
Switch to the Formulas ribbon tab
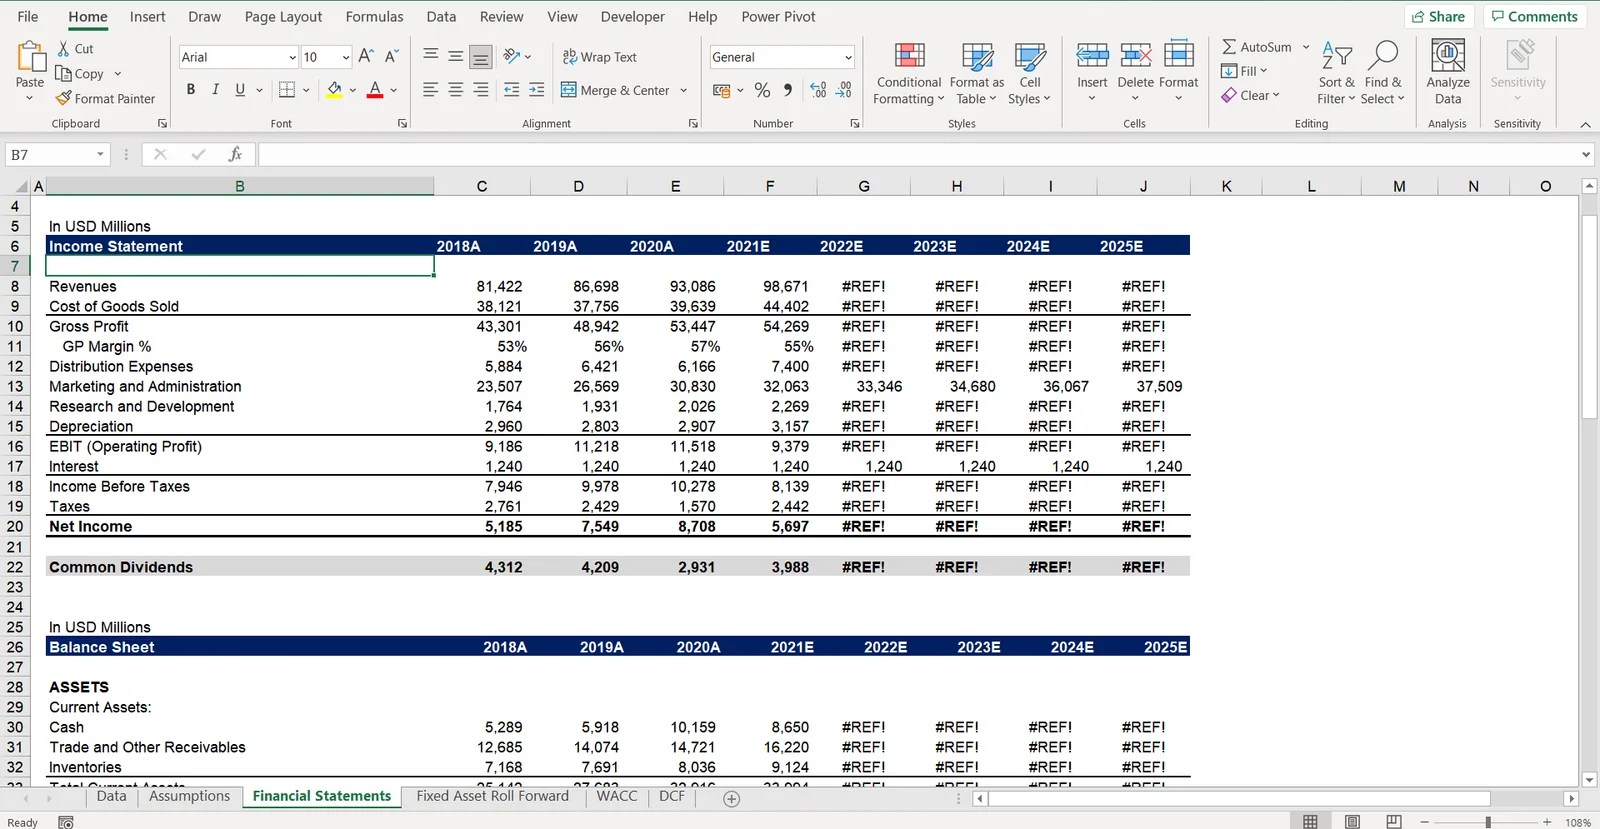(374, 17)
